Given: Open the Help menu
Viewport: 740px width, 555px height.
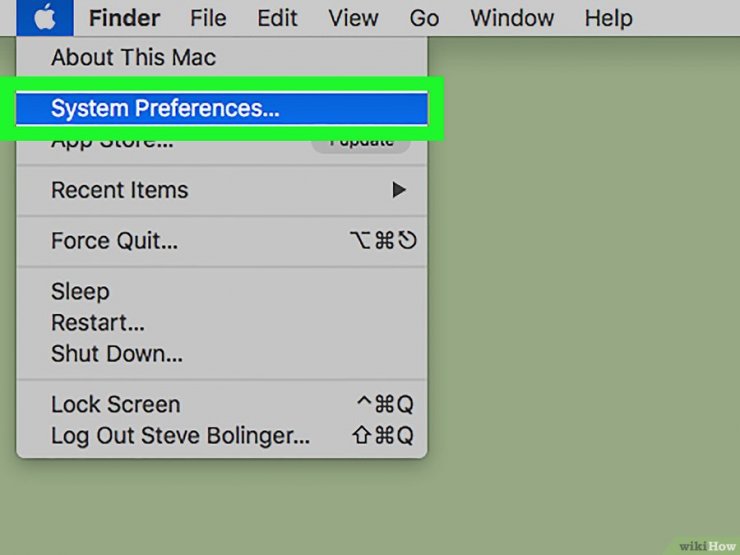Looking at the screenshot, I should [608, 18].
